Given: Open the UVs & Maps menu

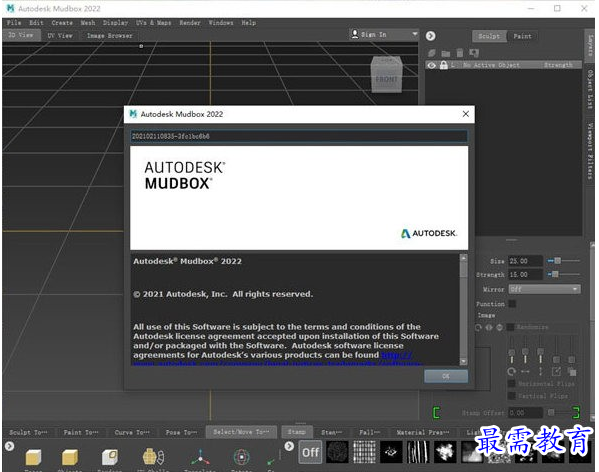Looking at the screenshot, I should (154, 23).
